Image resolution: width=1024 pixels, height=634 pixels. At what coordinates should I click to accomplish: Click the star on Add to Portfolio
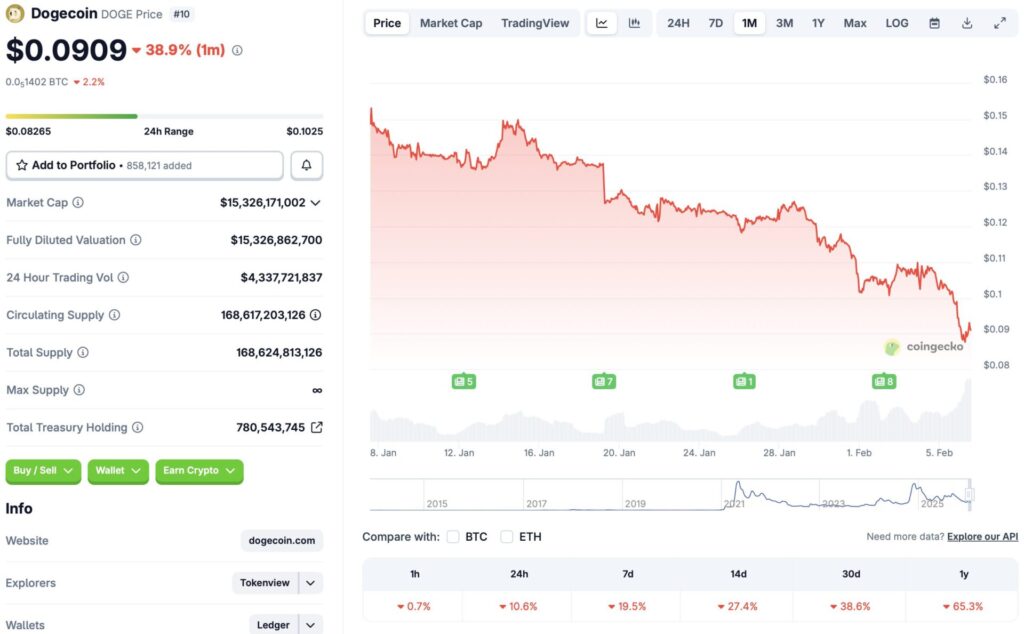pyautogui.click(x=24, y=164)
